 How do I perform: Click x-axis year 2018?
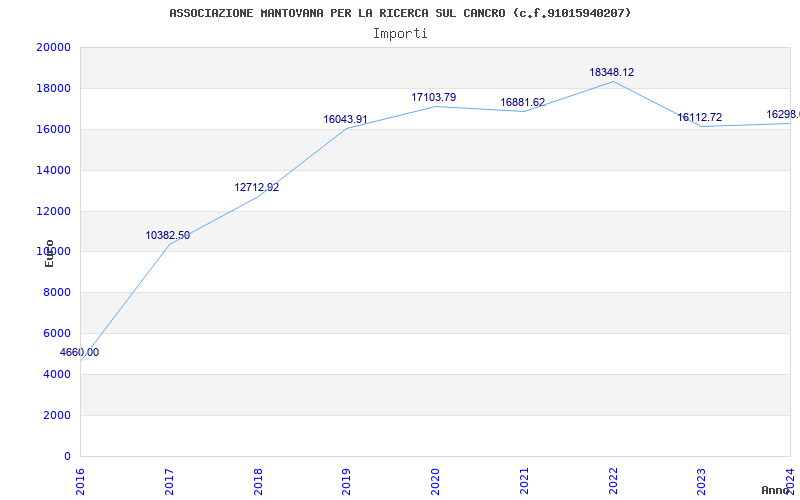[x=258, y=482]
